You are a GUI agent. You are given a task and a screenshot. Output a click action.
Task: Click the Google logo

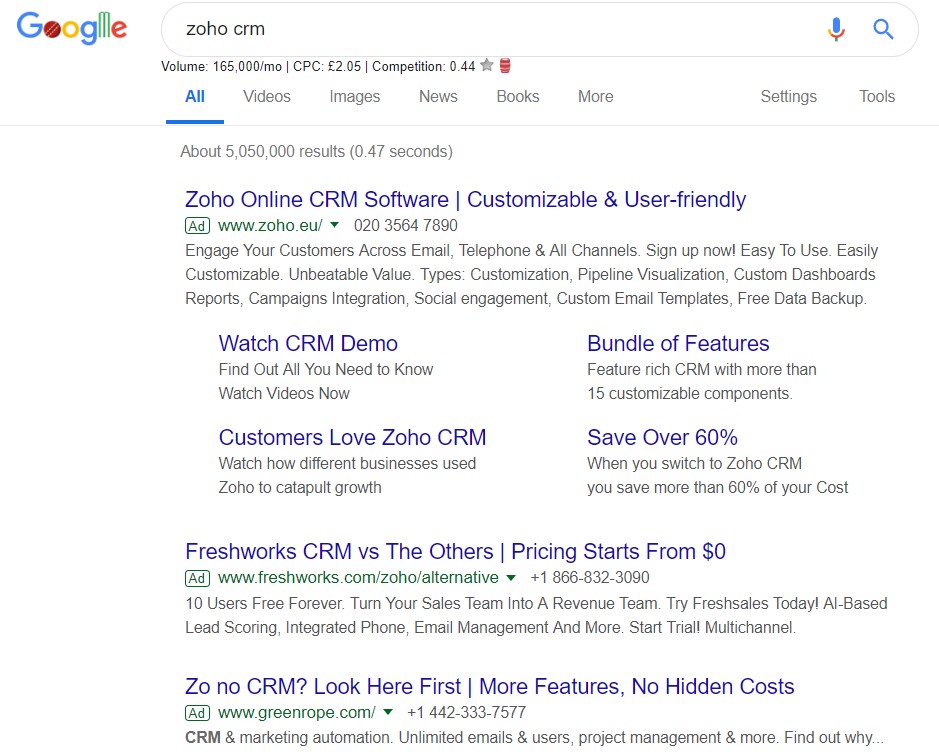(x=72, y=28)
